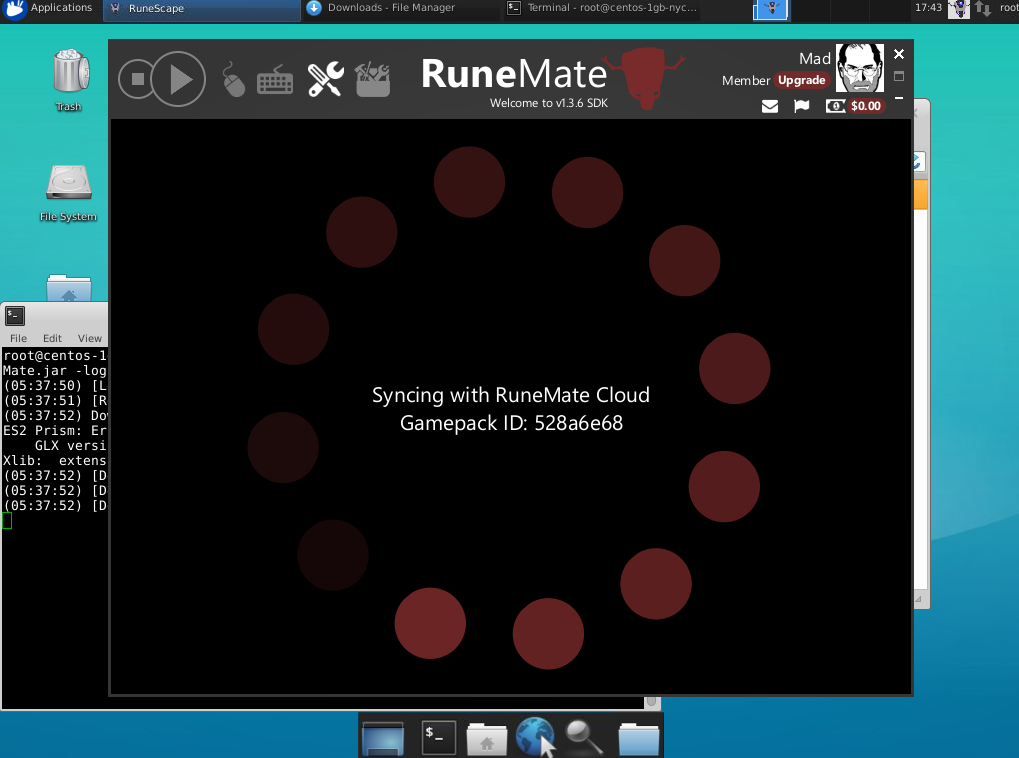Click the flag icon
This screenshot has width=1019, height=758.
(x=801, y=106)
